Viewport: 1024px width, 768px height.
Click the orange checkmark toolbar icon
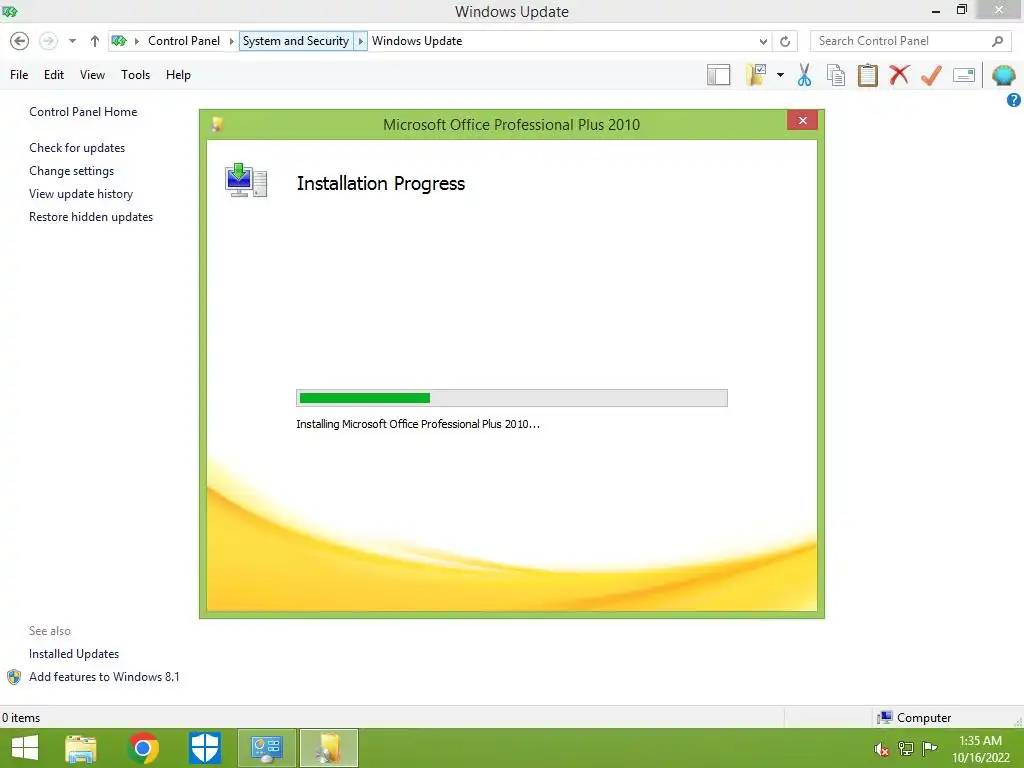point(931,75)
